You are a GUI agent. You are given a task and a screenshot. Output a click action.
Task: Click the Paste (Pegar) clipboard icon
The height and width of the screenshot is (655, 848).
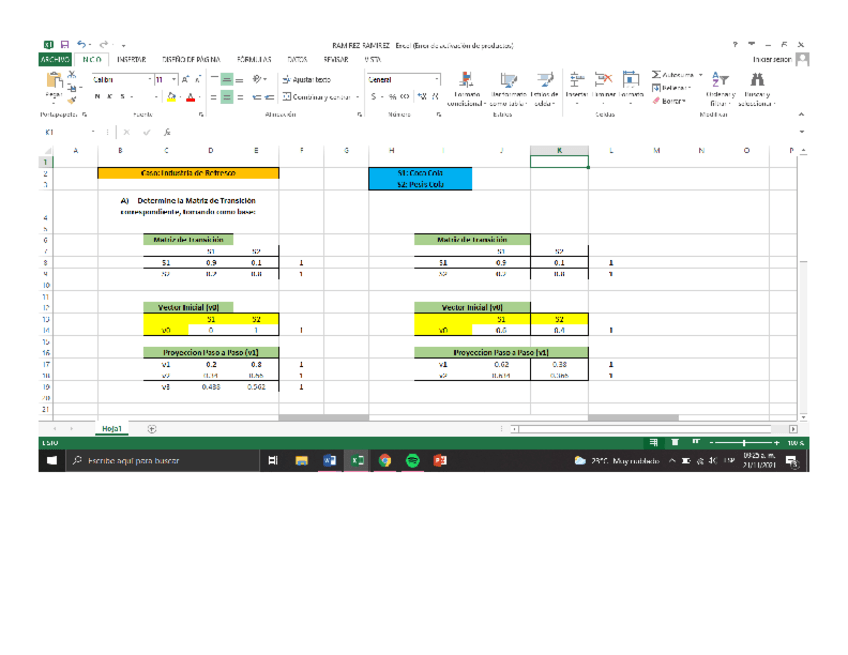click(53, 85)
